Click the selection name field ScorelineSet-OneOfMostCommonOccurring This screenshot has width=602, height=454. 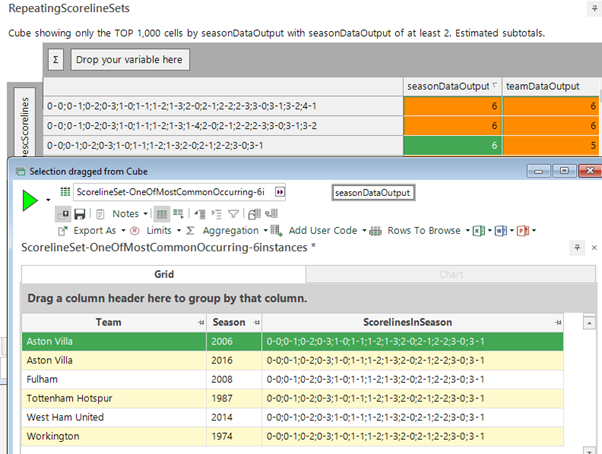tap(174, 192)
